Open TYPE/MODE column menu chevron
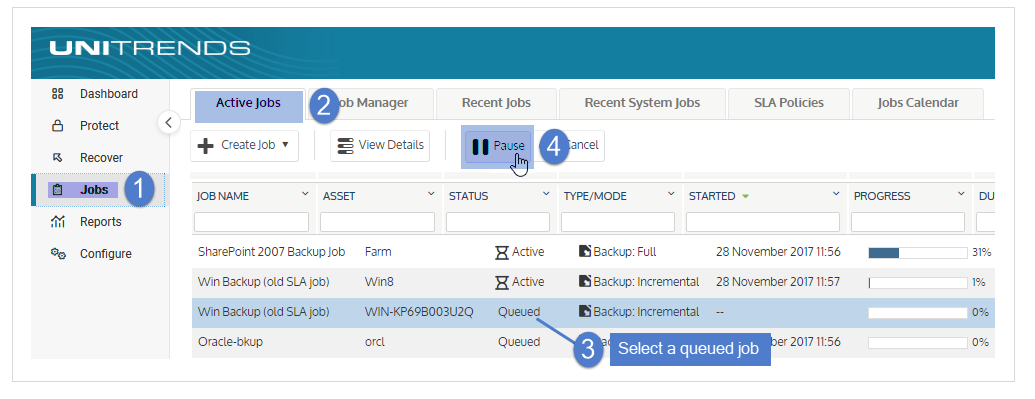 671,194
